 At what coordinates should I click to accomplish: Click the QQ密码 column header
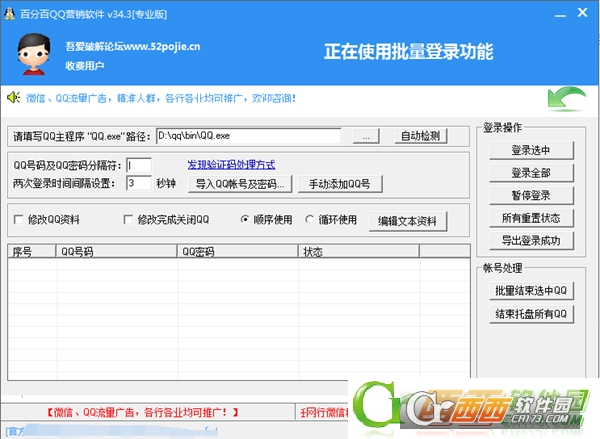coord(237,251)
